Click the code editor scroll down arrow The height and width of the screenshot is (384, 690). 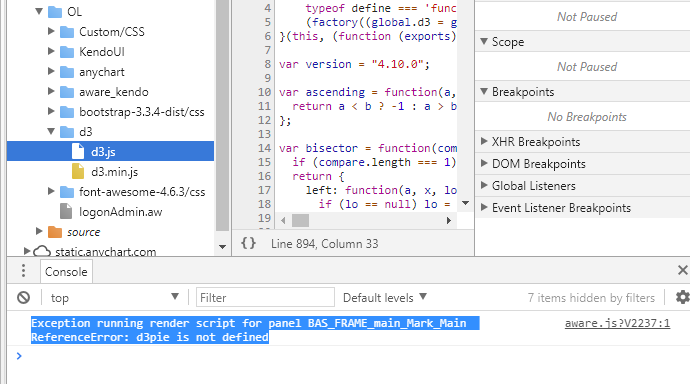tap(465, 203)
